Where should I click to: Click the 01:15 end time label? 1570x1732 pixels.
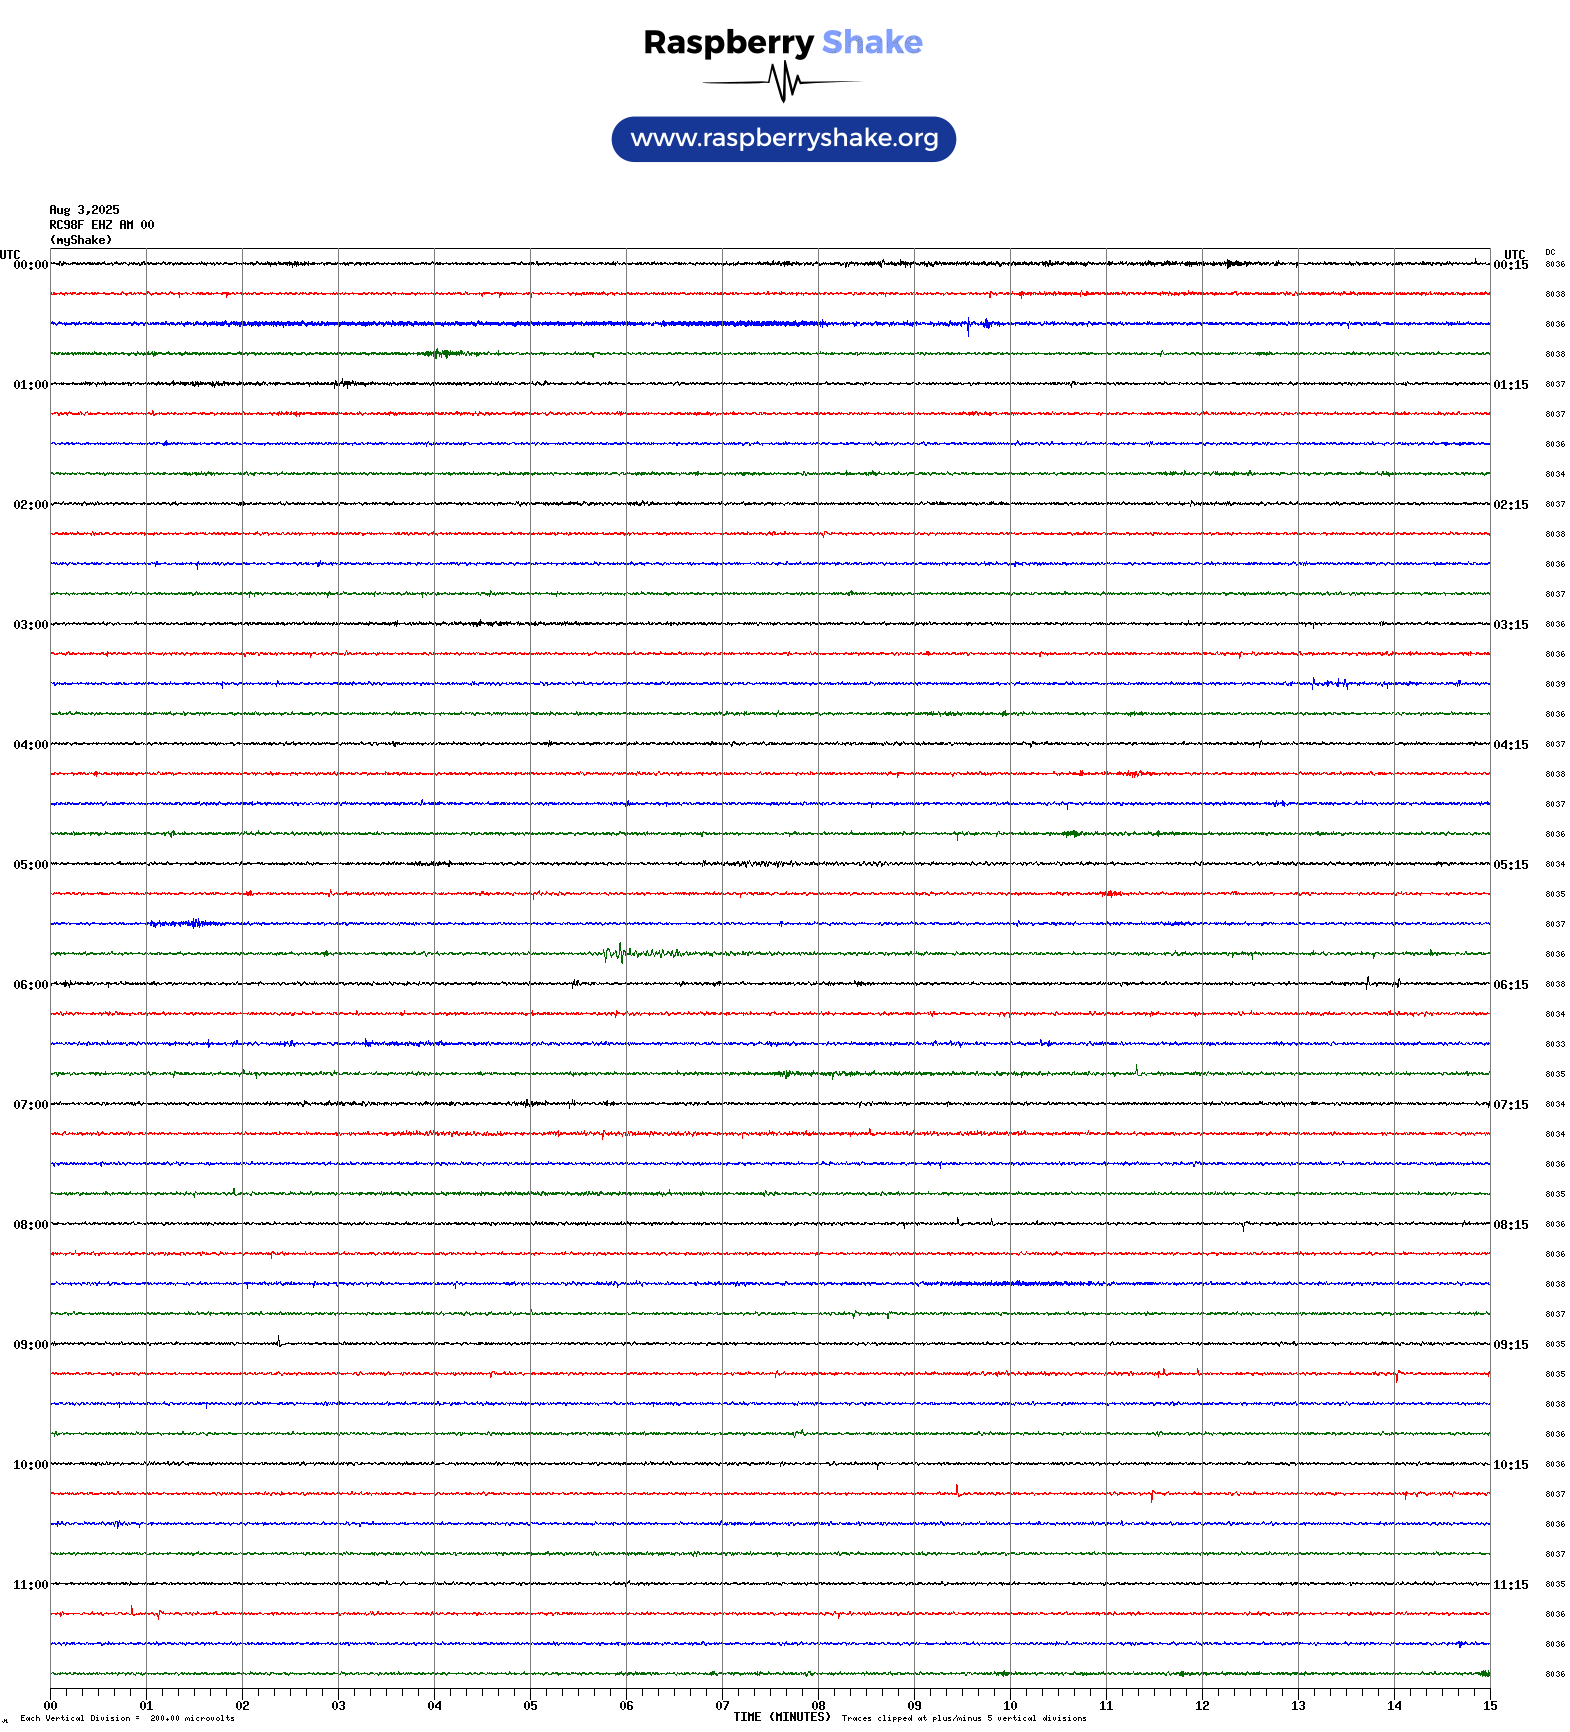coord(1511,385)
